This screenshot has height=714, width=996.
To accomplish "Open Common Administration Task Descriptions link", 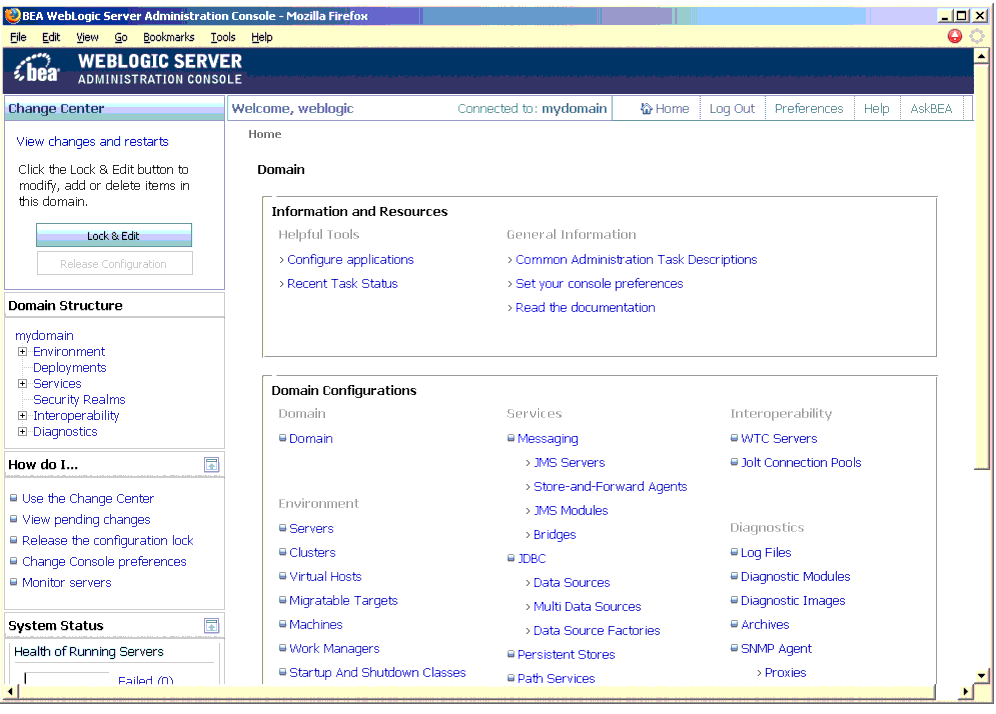I will [x=636, y=259].
